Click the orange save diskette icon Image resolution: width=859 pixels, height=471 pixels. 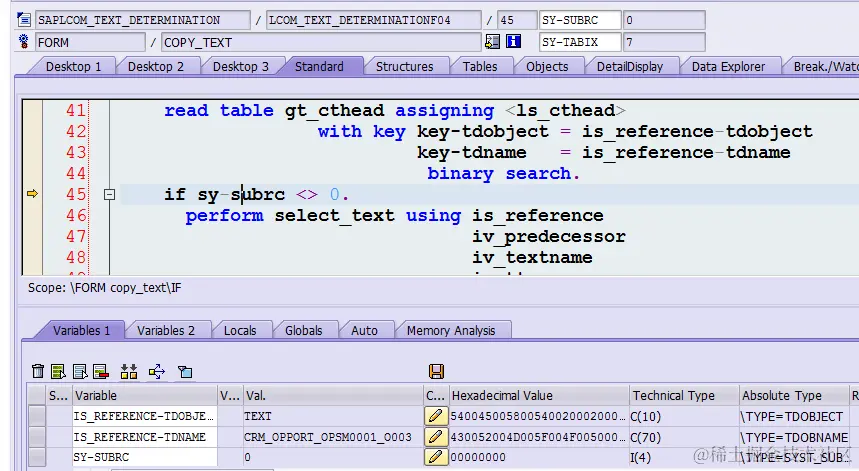[436, 371]
